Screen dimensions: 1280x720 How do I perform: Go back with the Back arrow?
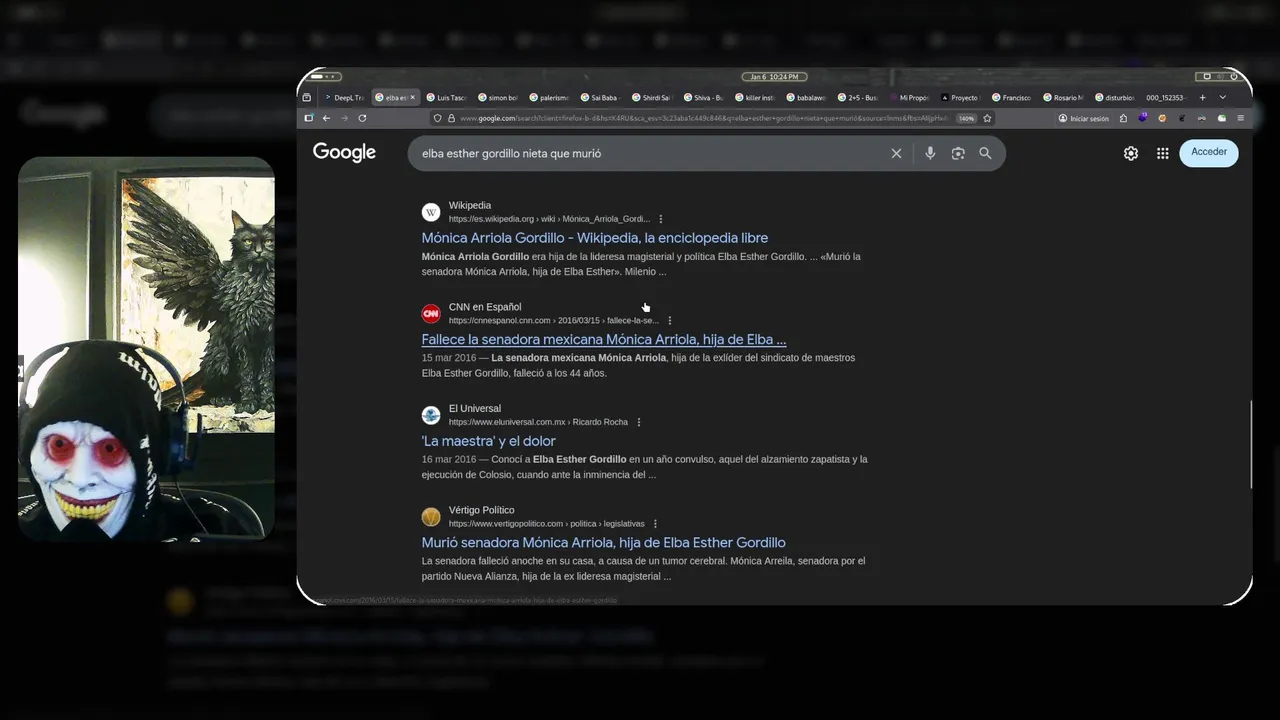[326, 118]
